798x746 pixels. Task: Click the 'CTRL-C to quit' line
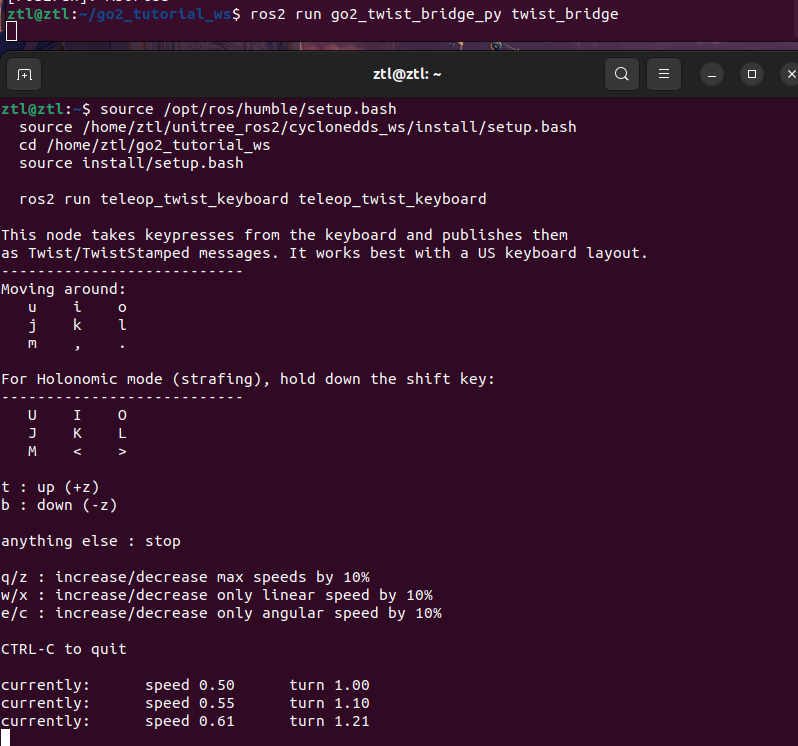point(64,649)
